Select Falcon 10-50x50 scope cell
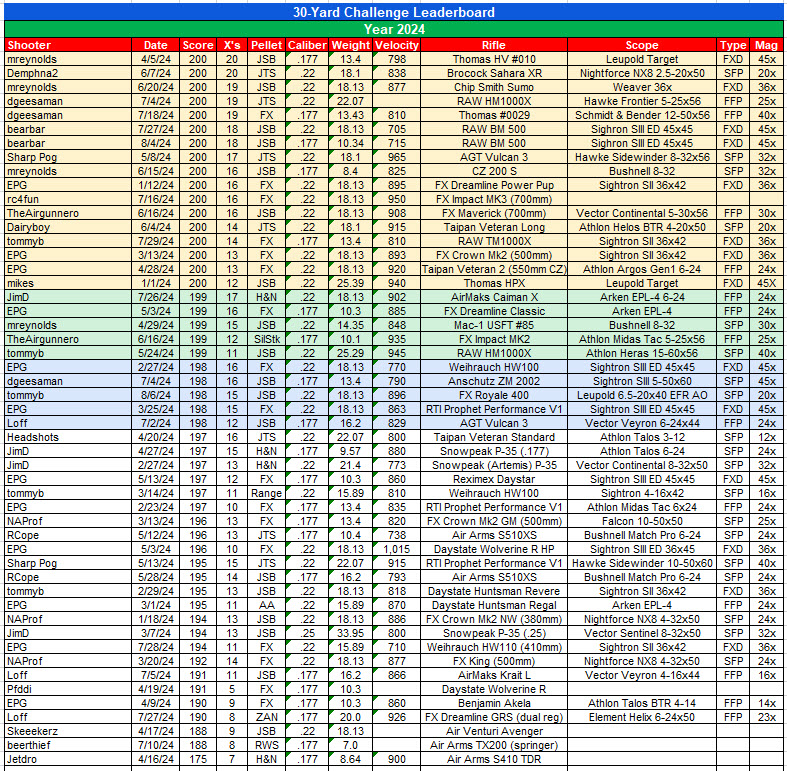This screenshot has width=787, height=771. click(x=642, y=521)
